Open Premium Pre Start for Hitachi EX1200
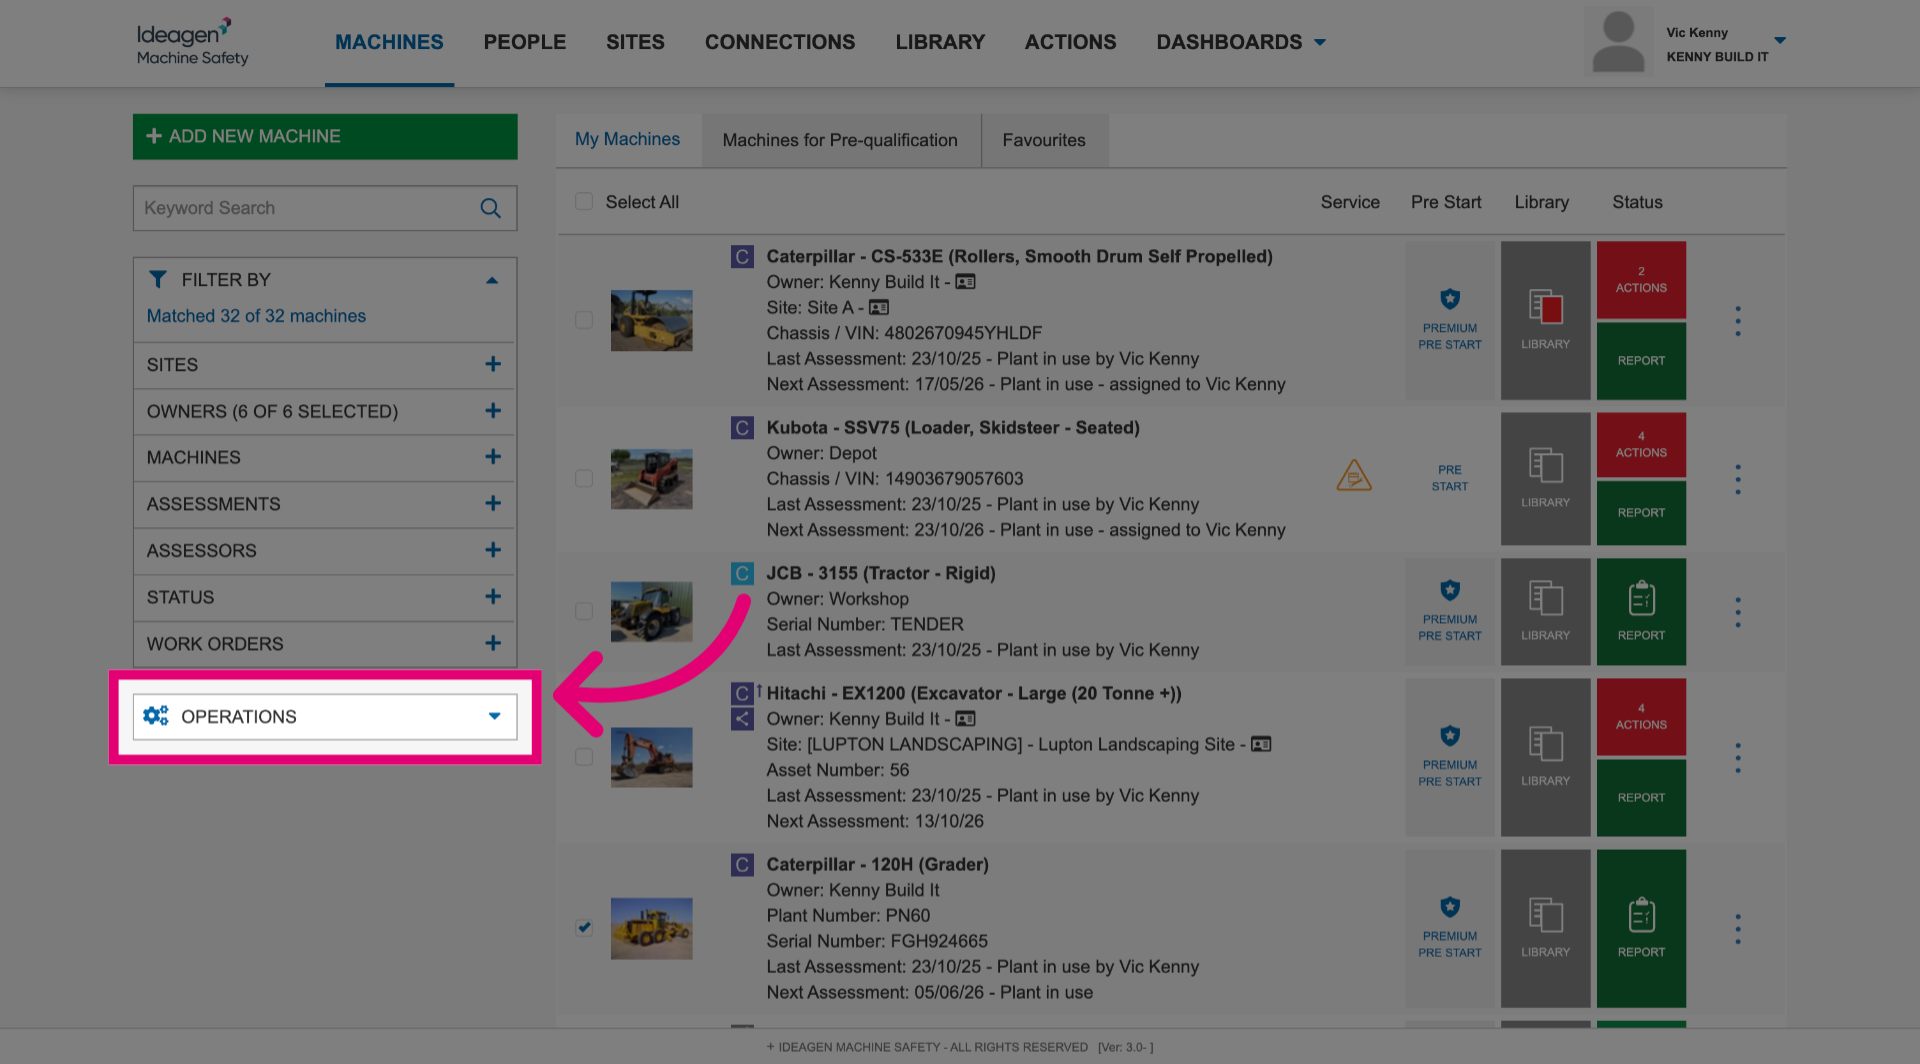The height and width of the screenshot is (1064, 1920). pyautogui.click(x=1449, y=757)
